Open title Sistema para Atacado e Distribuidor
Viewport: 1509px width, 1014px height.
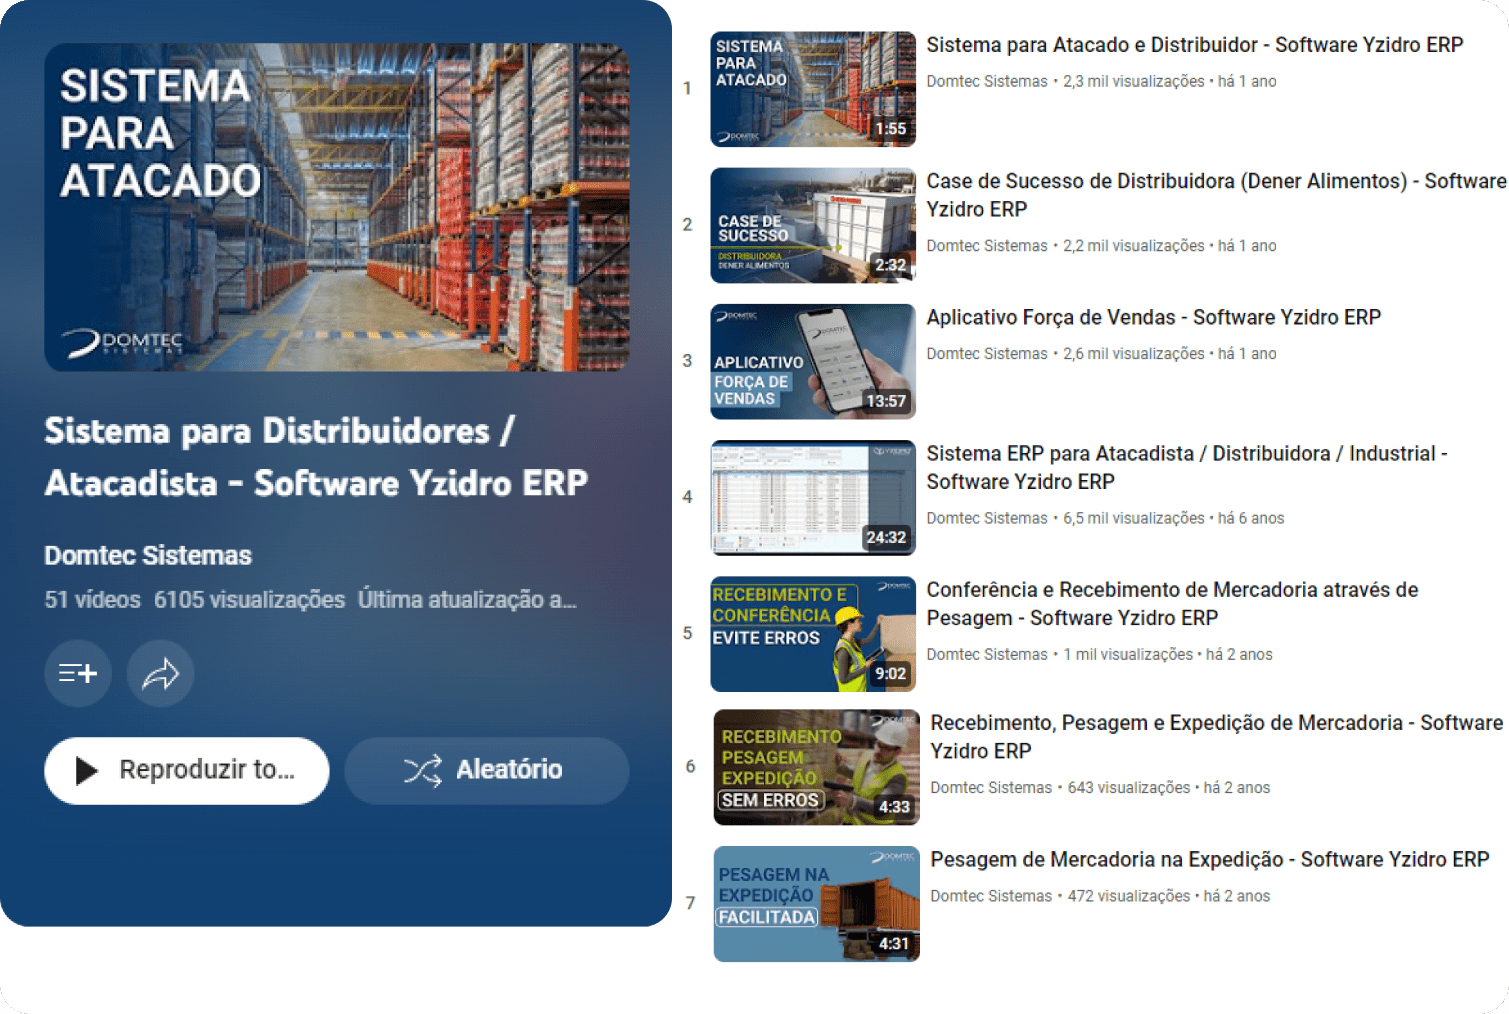[x=1195, y=45]
